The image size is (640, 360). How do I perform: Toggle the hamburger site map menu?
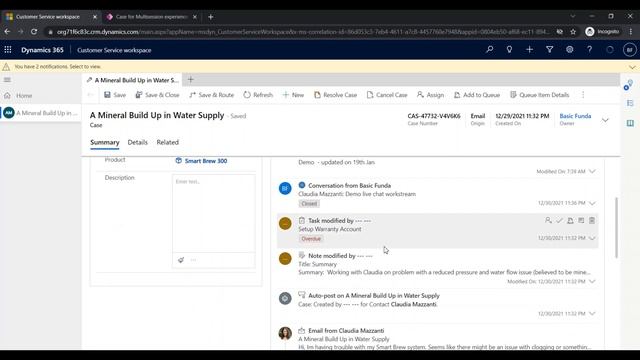click(7, 80)
